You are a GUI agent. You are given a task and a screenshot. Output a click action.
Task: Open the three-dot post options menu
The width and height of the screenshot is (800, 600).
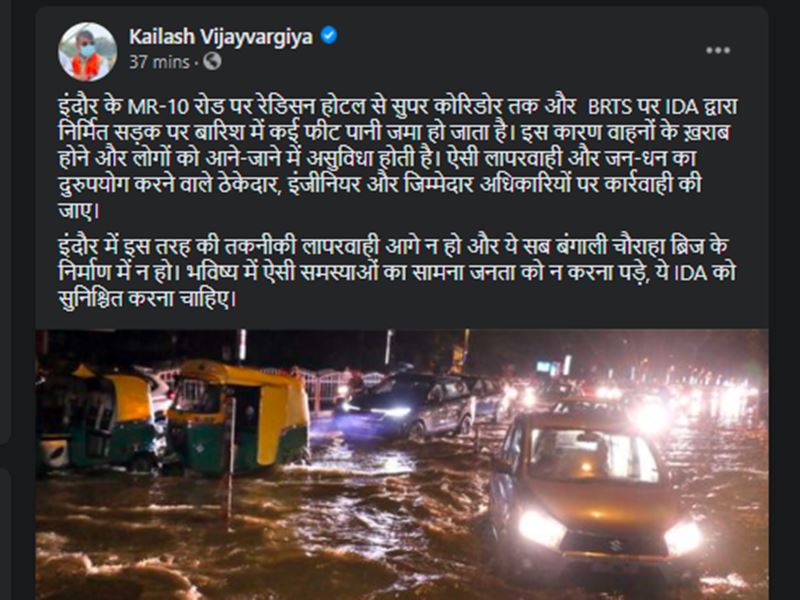pos(718,51)
